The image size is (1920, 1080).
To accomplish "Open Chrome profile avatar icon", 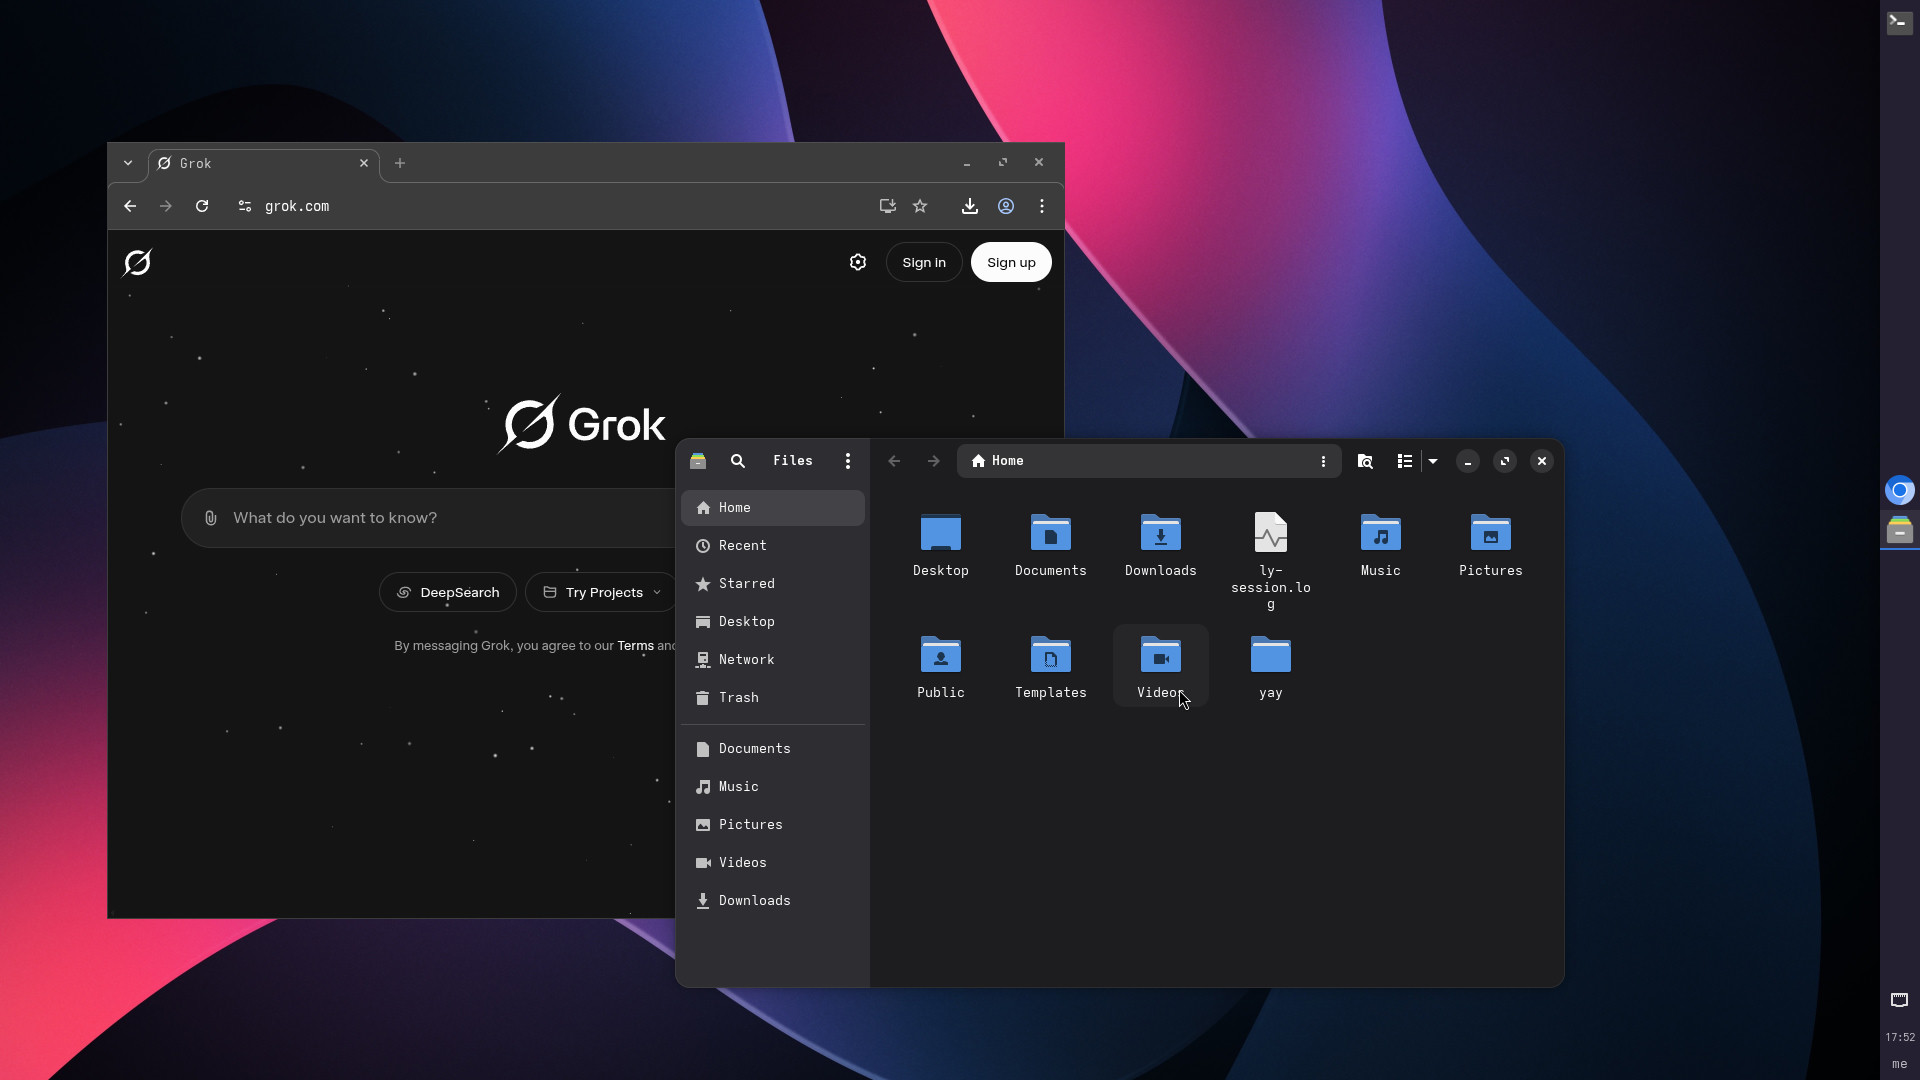I will 1006,206.
